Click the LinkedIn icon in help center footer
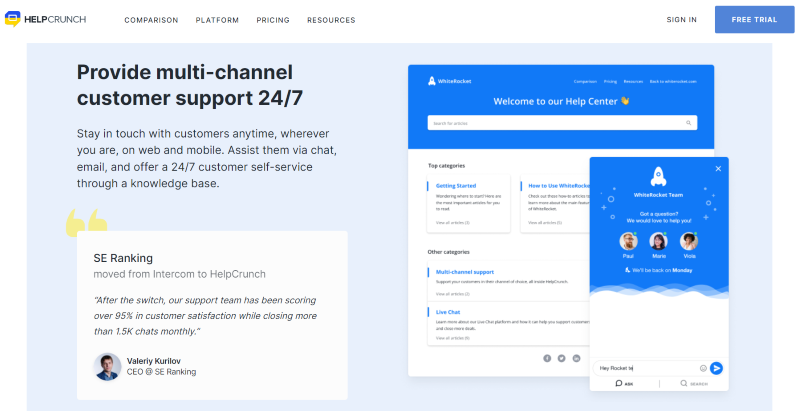This screenshot has height=411, width=800. (x=577, y=358)
